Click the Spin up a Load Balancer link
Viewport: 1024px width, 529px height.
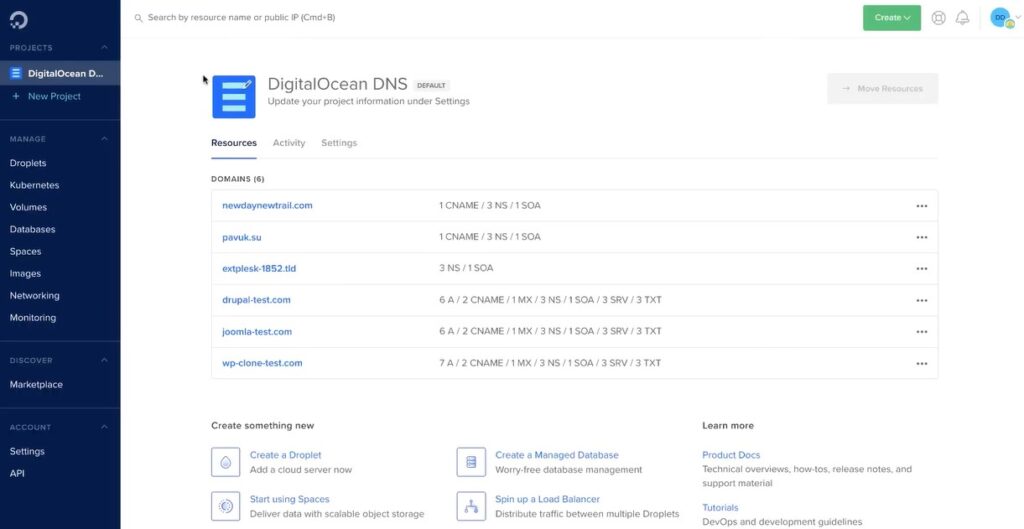click(x=547, y=500)
